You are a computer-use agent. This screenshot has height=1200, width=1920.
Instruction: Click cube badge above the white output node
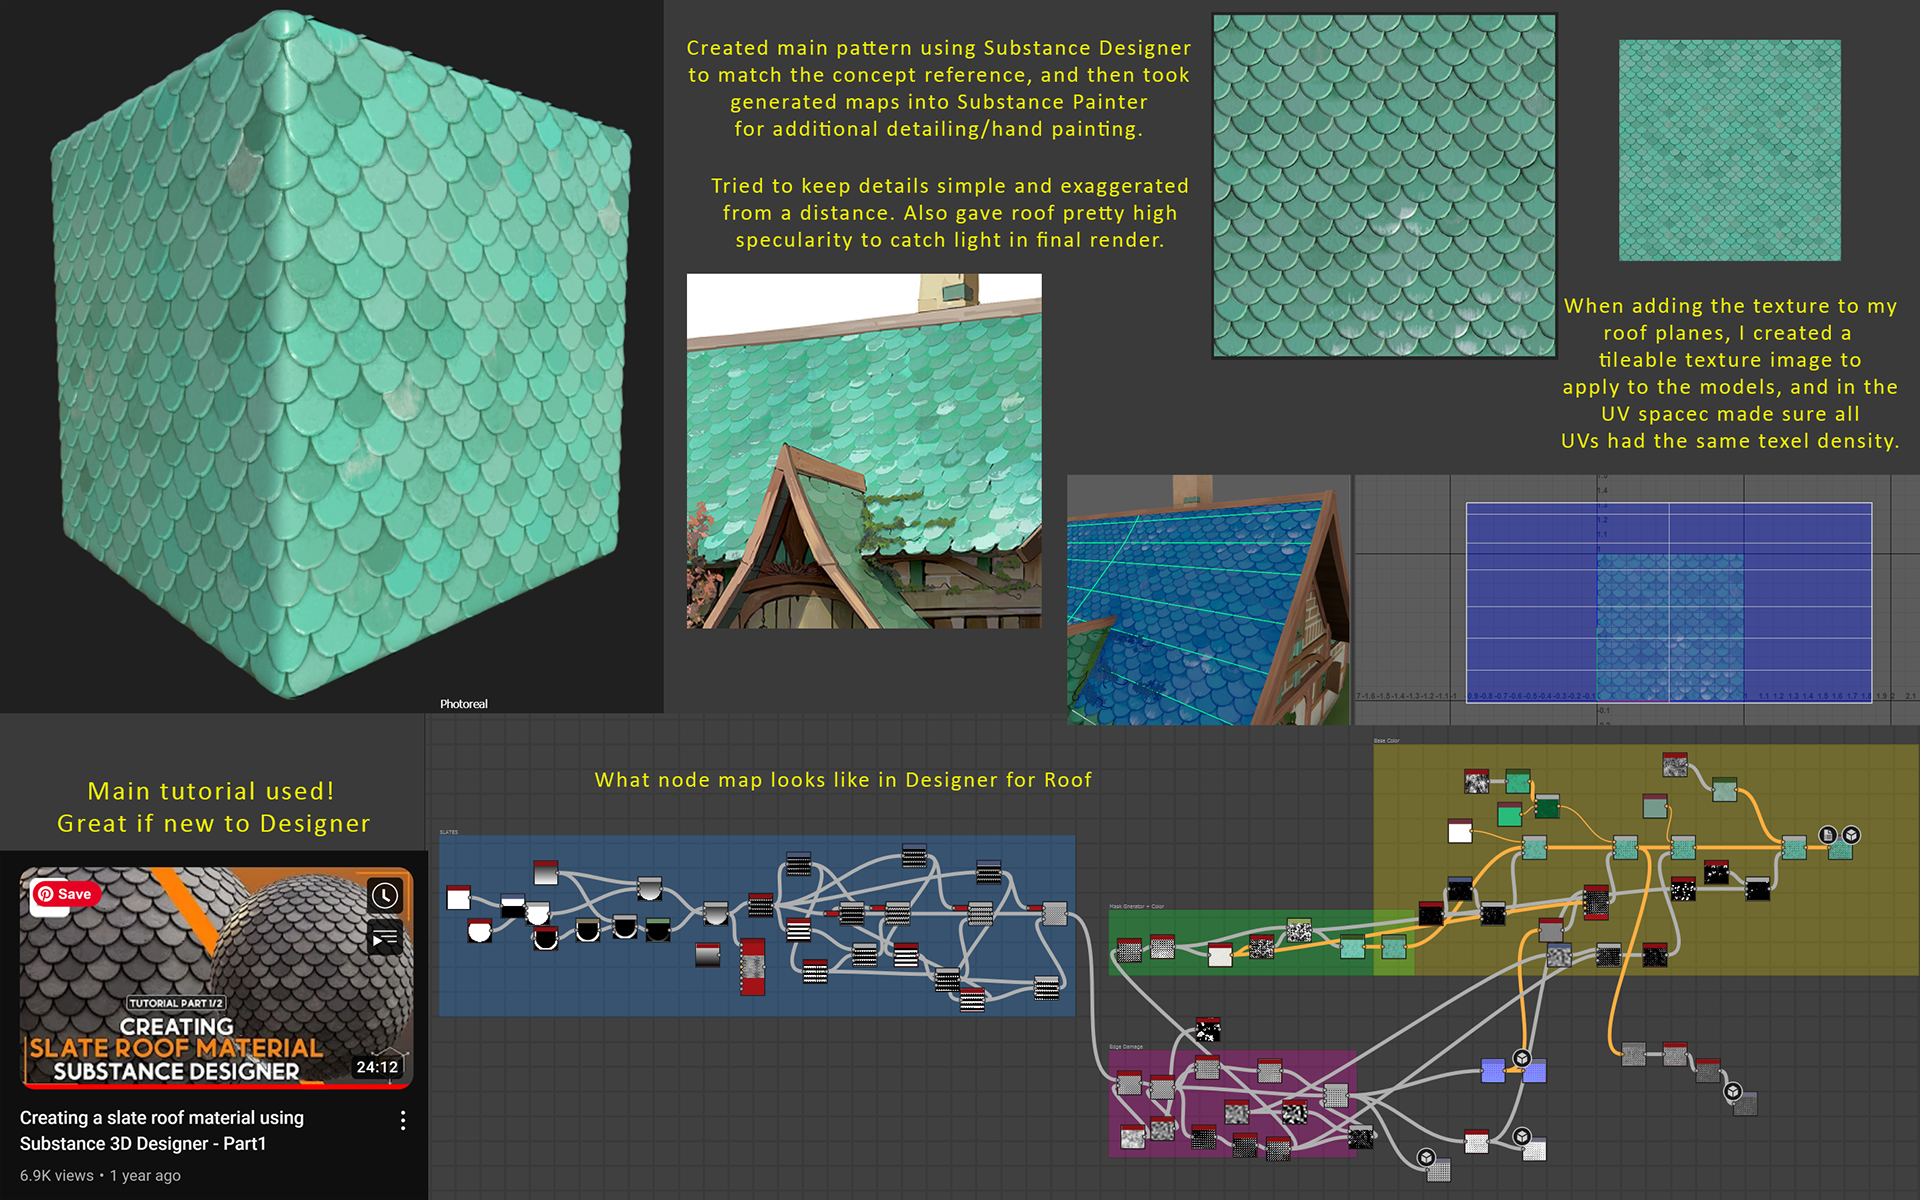tap(1522, 1136)
